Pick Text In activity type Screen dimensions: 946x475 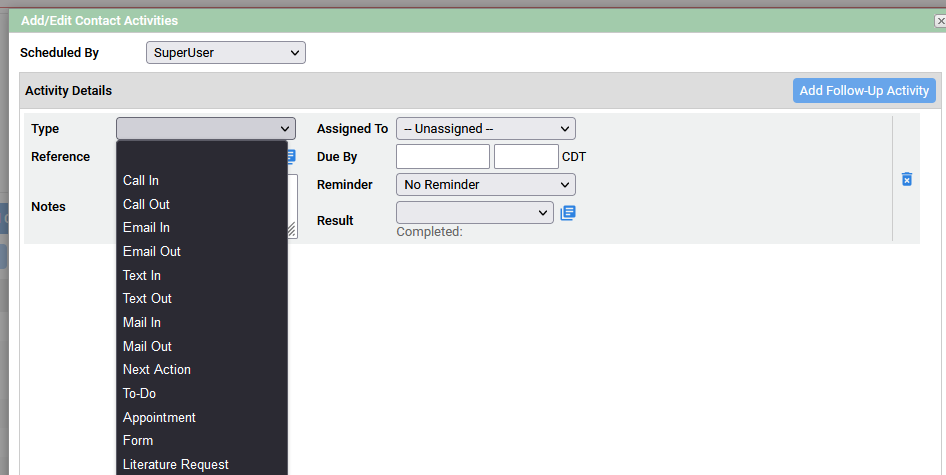pos(202,275)
